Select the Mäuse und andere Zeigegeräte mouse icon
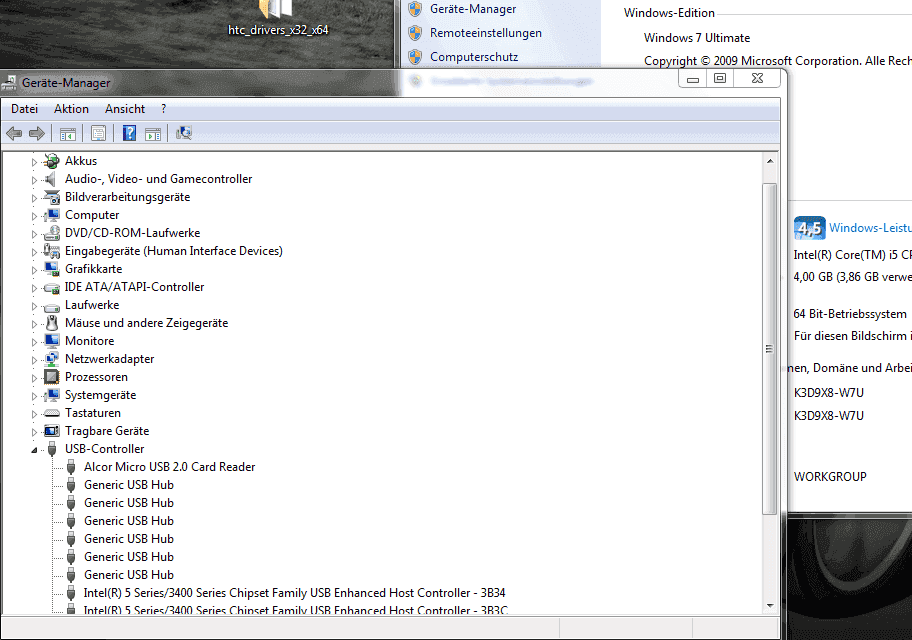Viewport: 912px width, 640px height. [x=52, y=323]
